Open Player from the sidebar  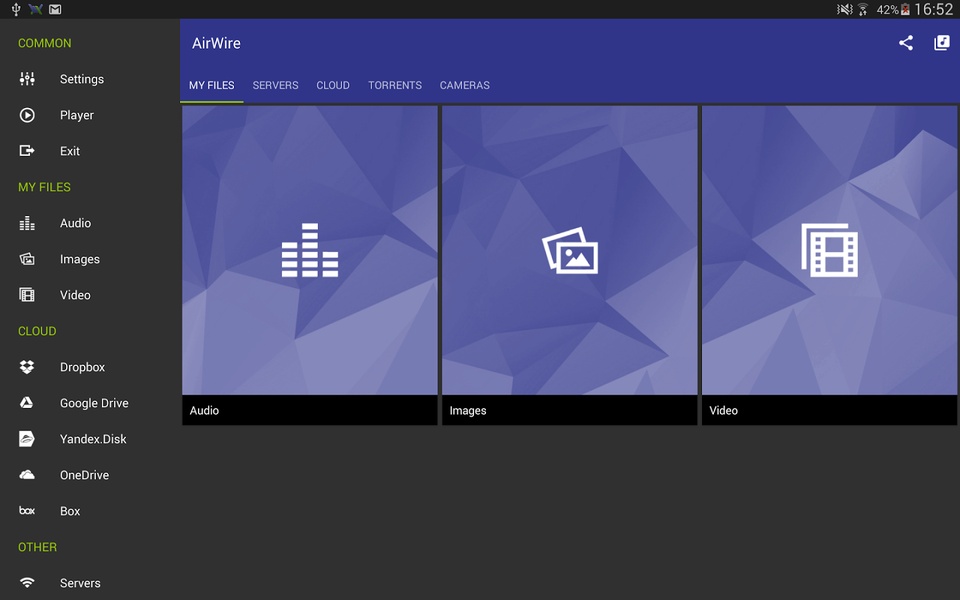[x=90, y=115]
